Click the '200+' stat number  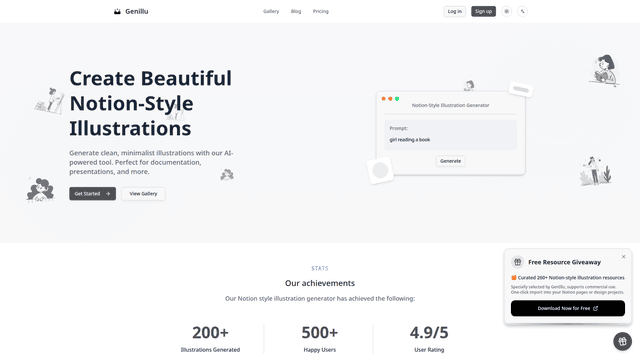210,333
